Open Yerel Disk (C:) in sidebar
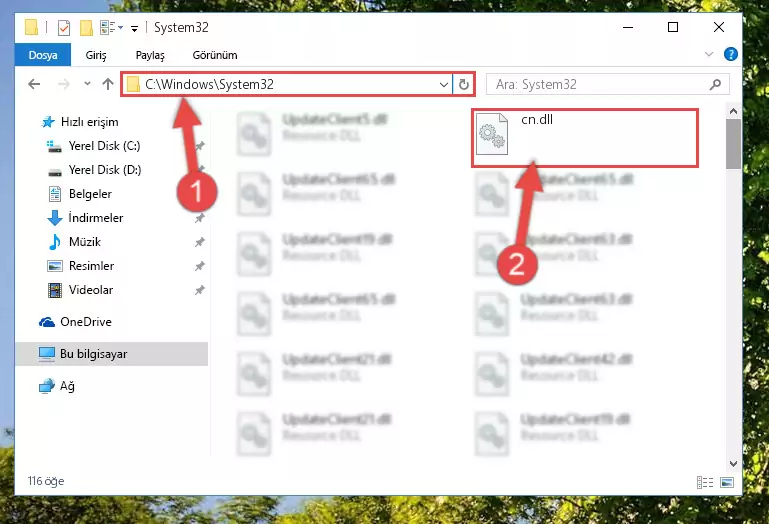The height and width of the screenshot is (524, 769). [x=104, y=146]
